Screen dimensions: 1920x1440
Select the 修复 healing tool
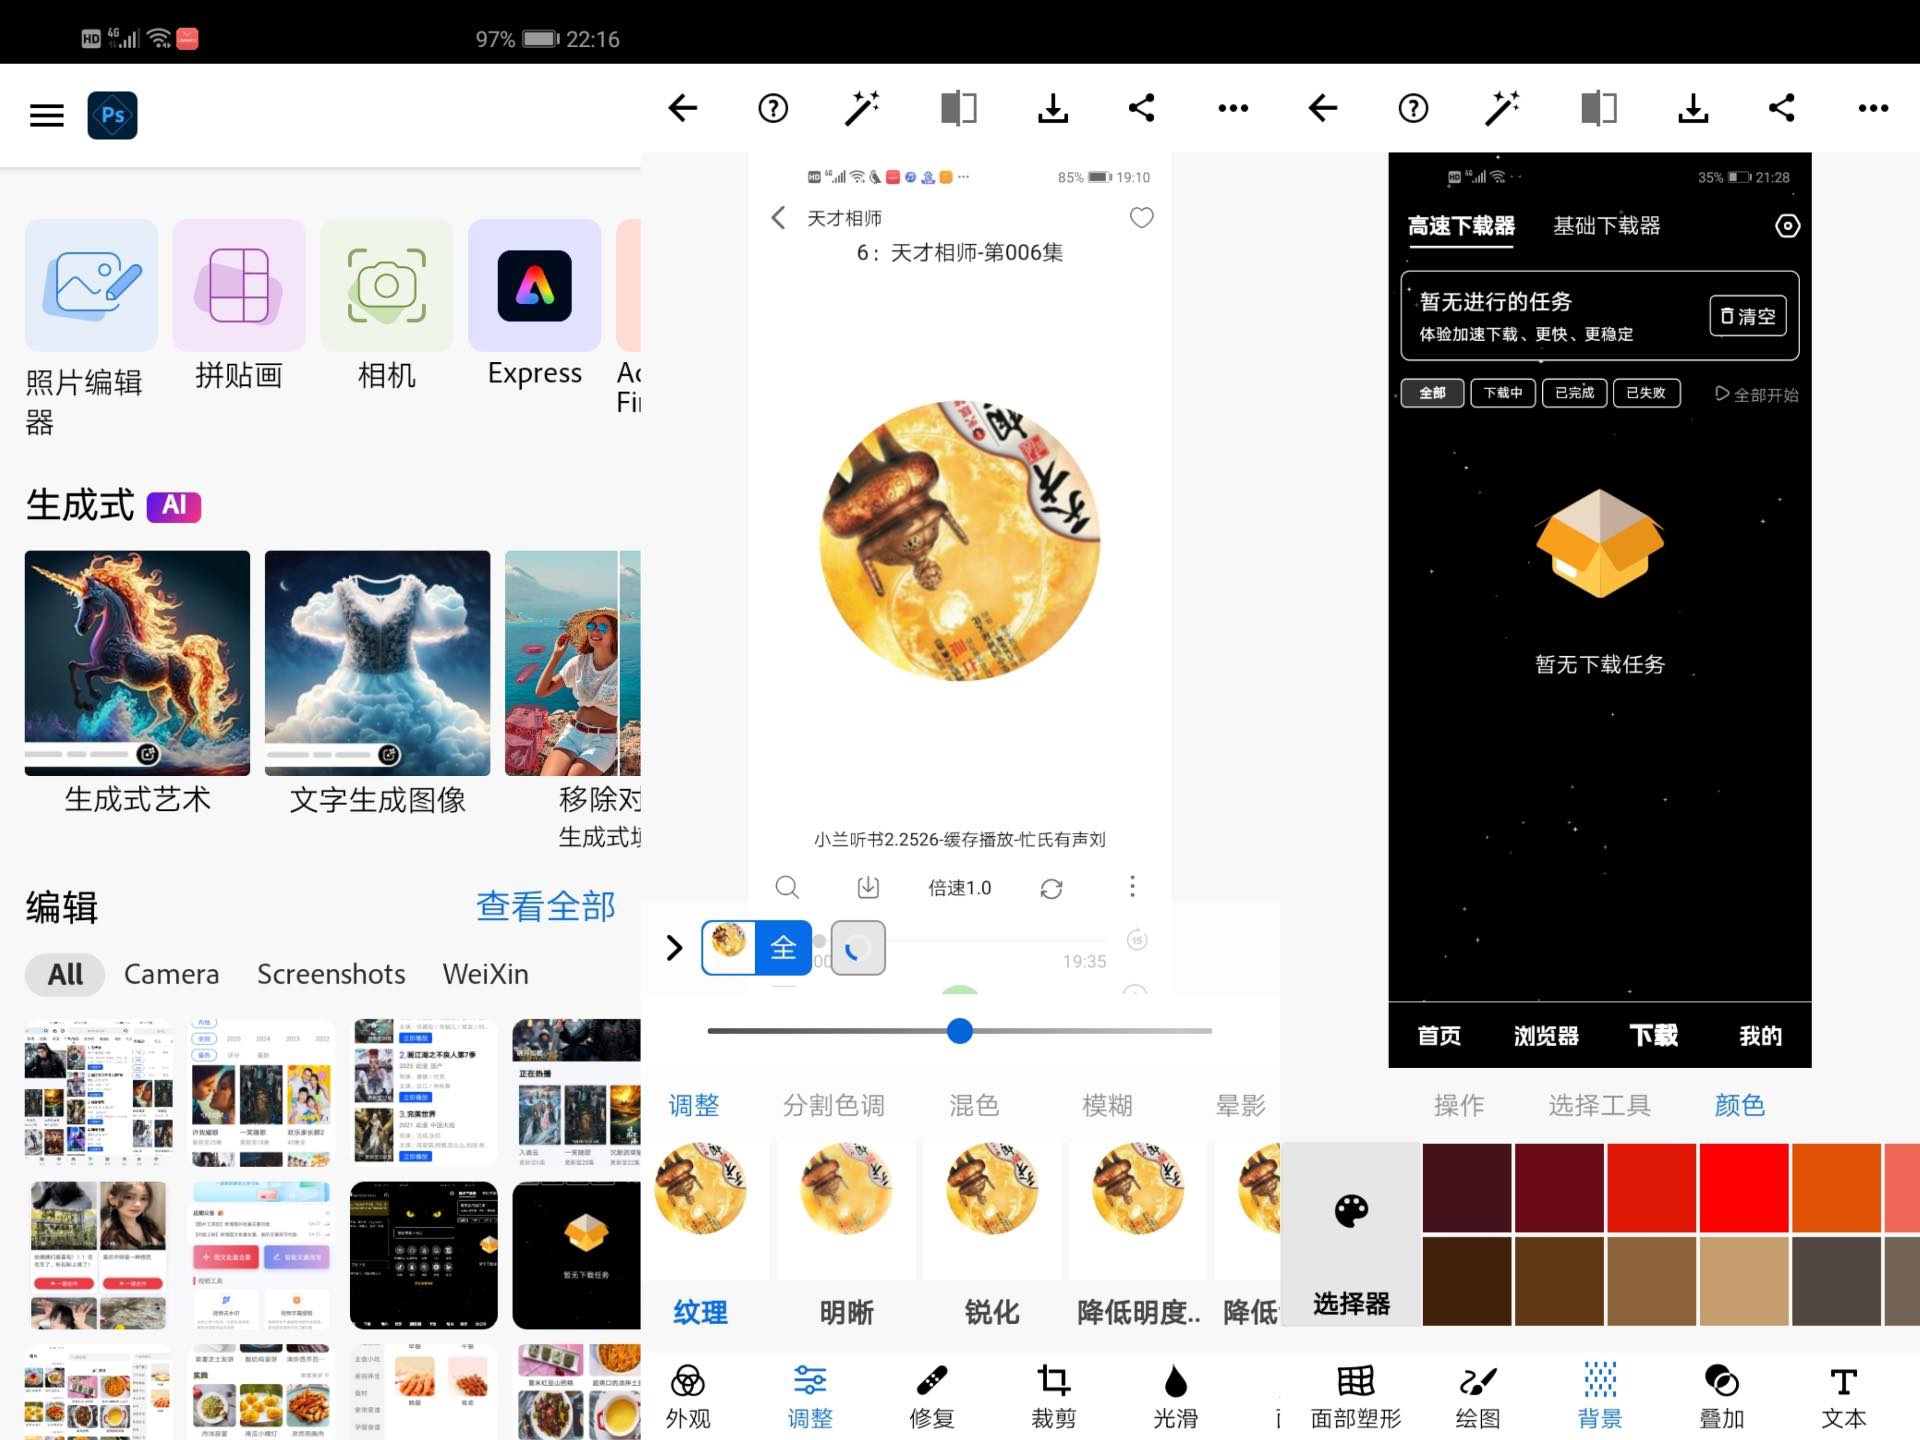point(931,1395)
